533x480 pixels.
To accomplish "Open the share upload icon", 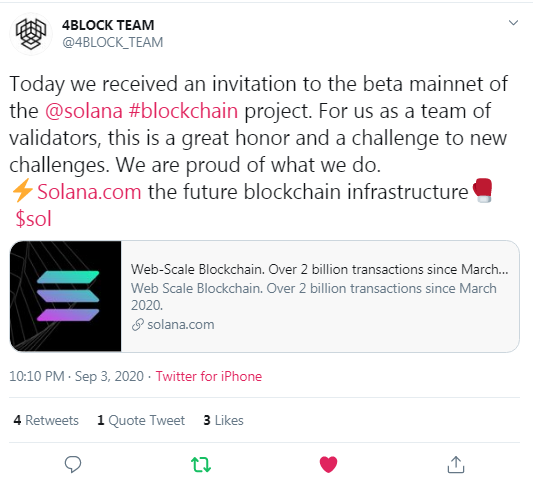I will (456, 464).
